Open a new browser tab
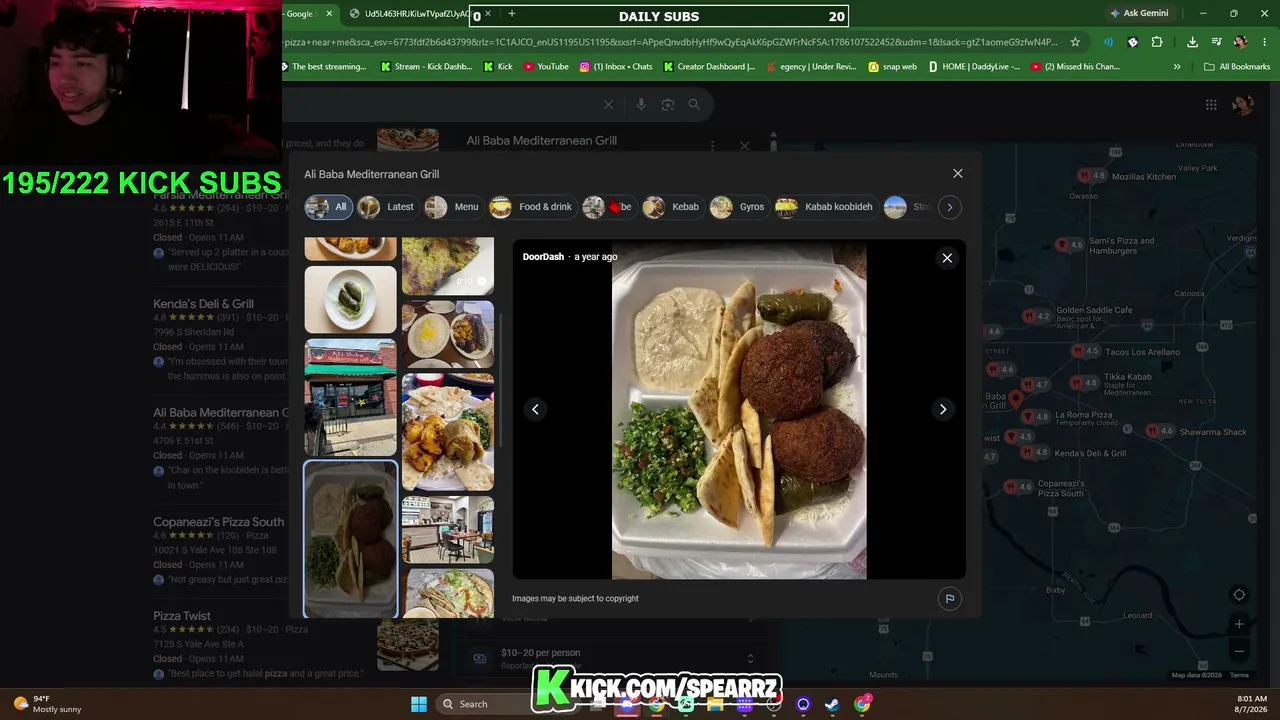Screen dimensions: 1280x720 click(x=511, y=14)
